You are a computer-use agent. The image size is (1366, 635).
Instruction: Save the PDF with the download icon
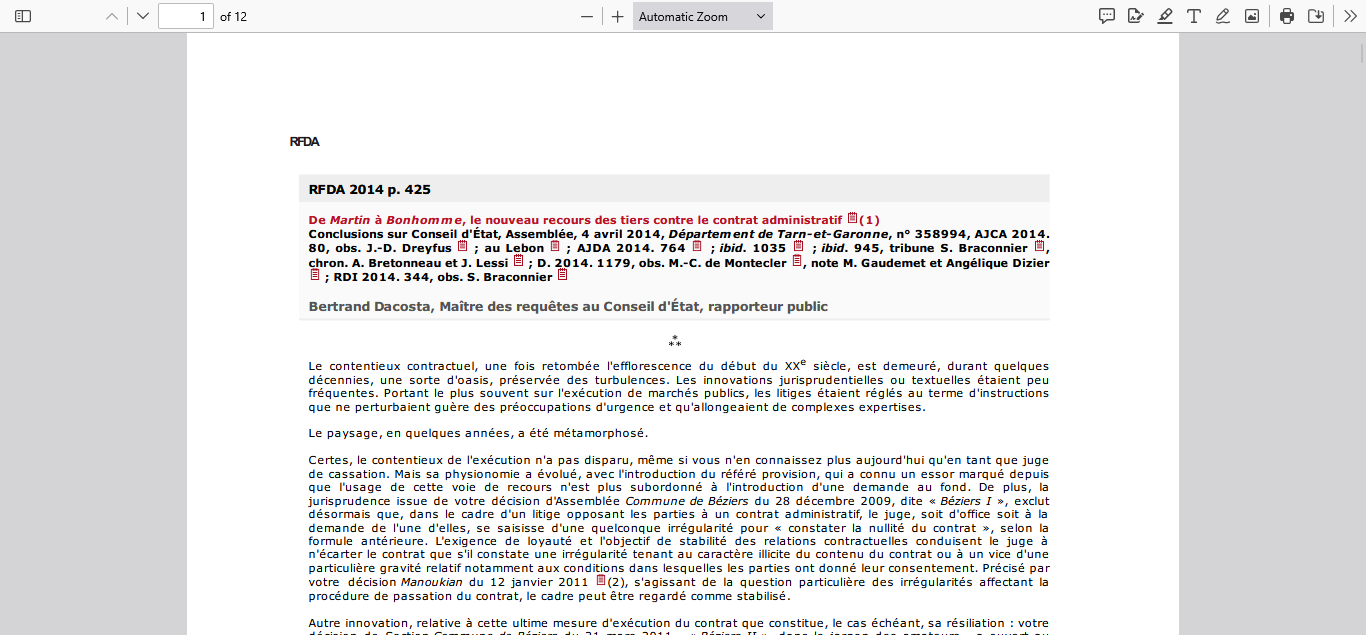coord(1316,16)
